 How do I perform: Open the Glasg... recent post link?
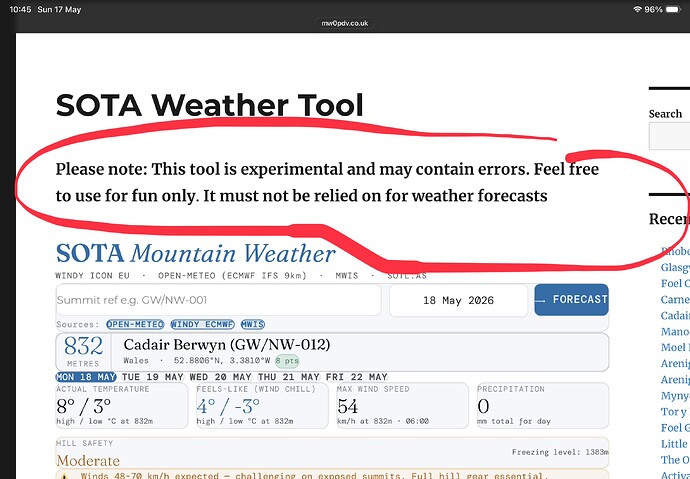coord(675,267)
